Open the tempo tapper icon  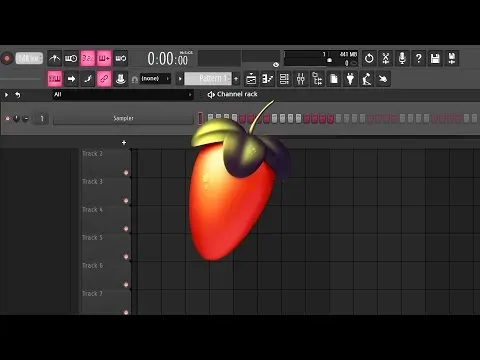point(367,79)
